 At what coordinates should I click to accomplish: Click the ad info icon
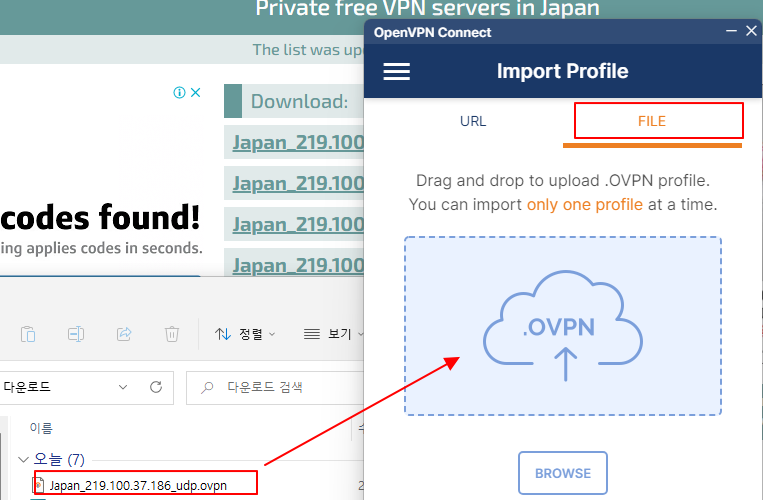click(x=180, y=92)
